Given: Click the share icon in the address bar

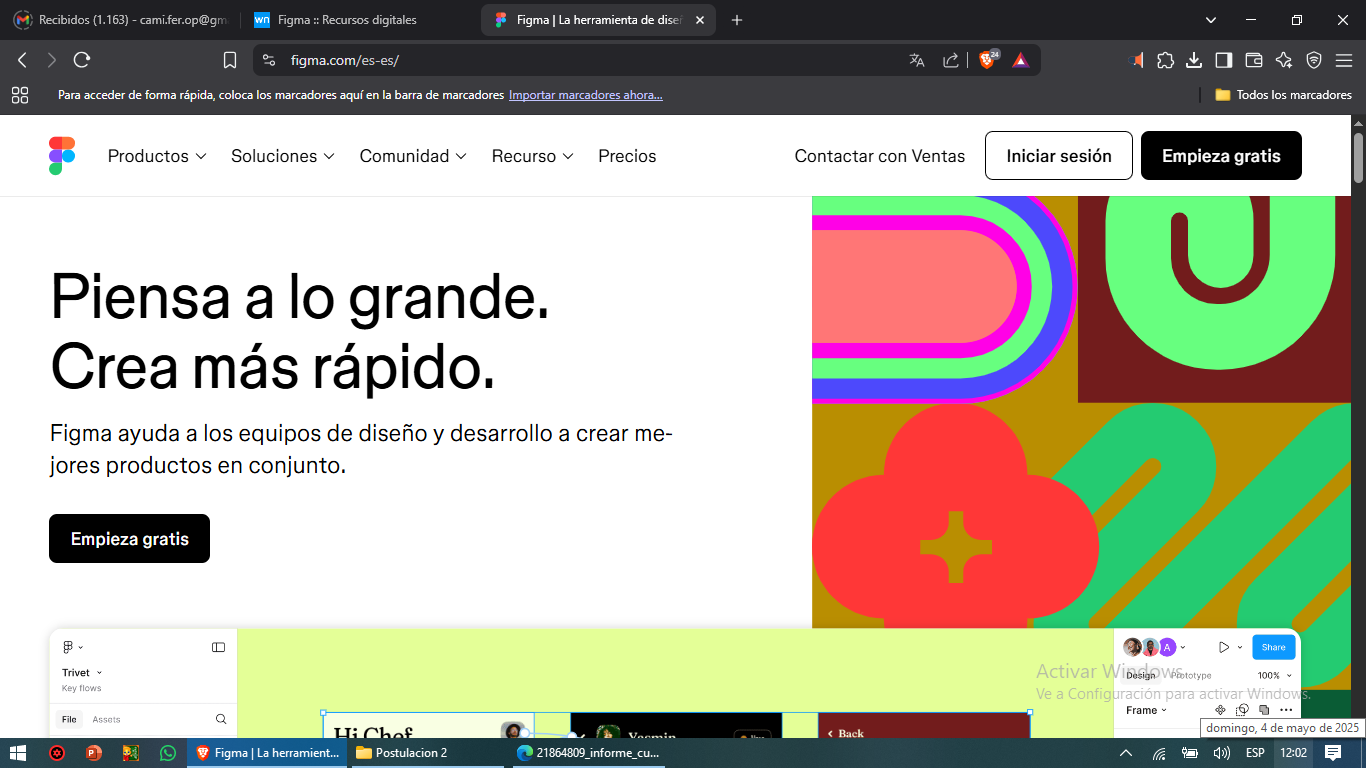Looking at the screenshot, I should 951,60.
